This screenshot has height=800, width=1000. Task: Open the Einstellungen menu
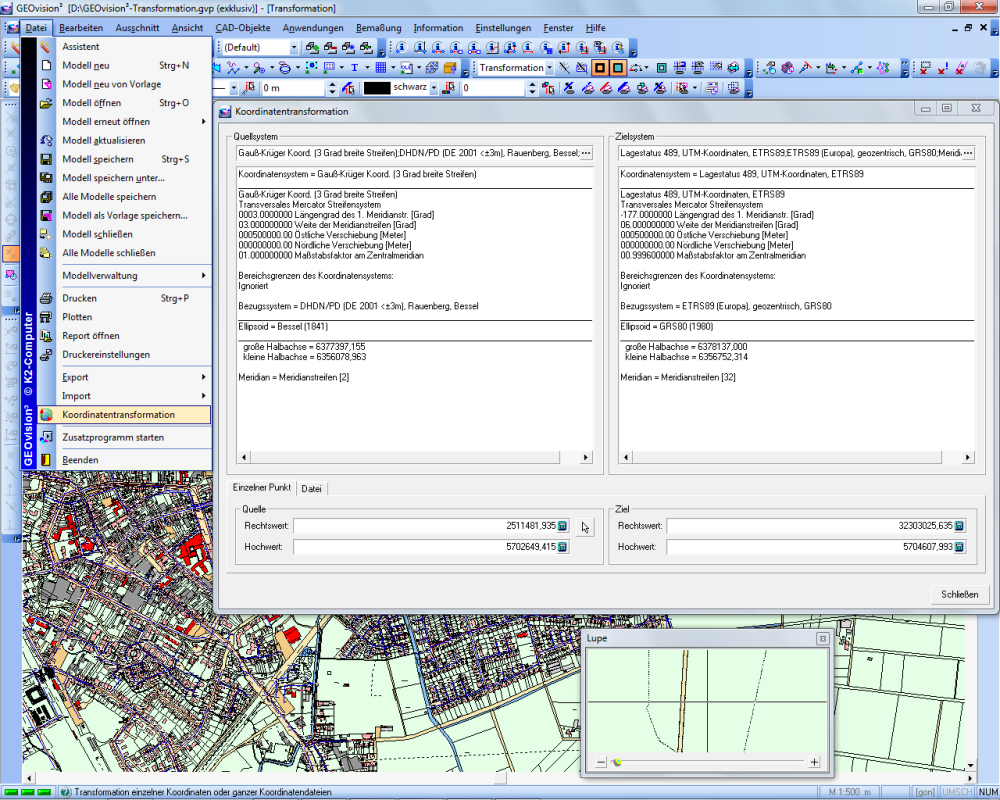coord(503,28)
